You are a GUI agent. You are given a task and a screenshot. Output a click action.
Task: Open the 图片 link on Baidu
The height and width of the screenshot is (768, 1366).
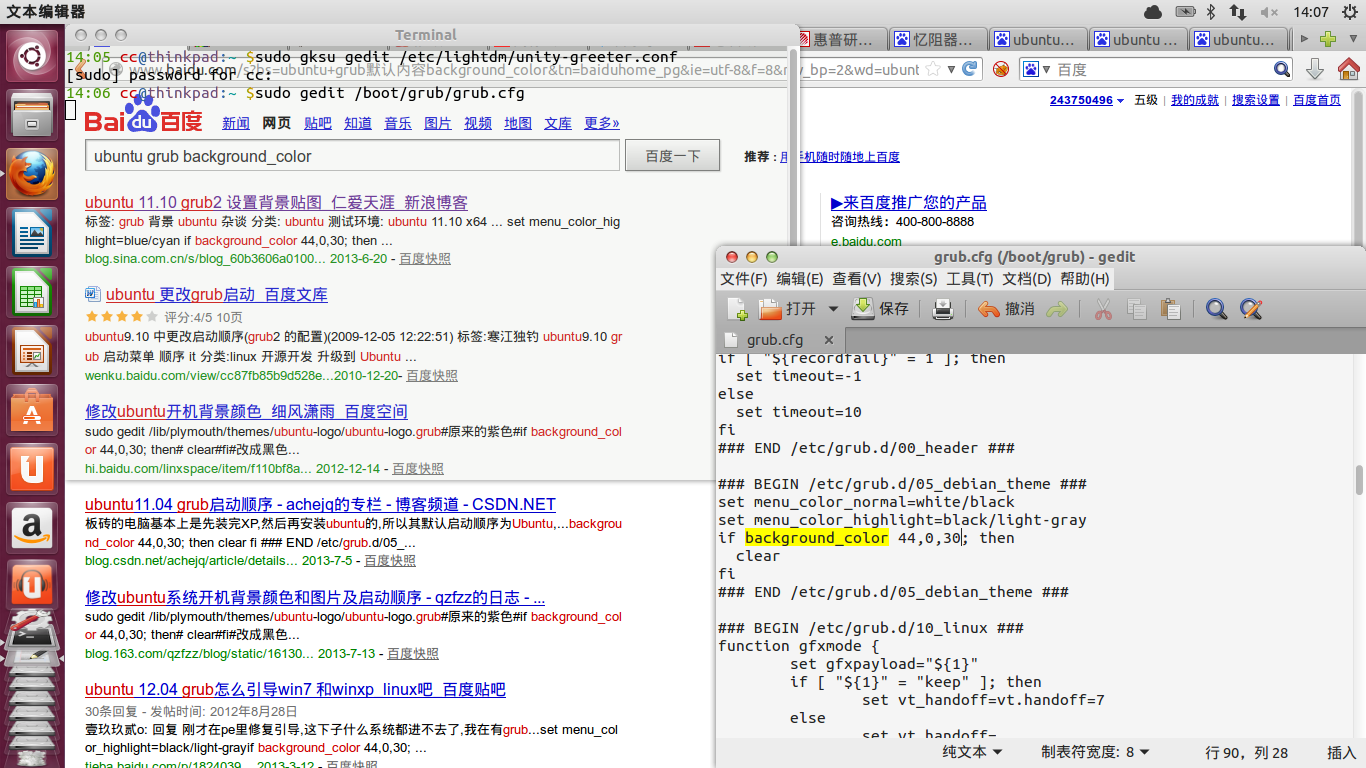(438, 123)
